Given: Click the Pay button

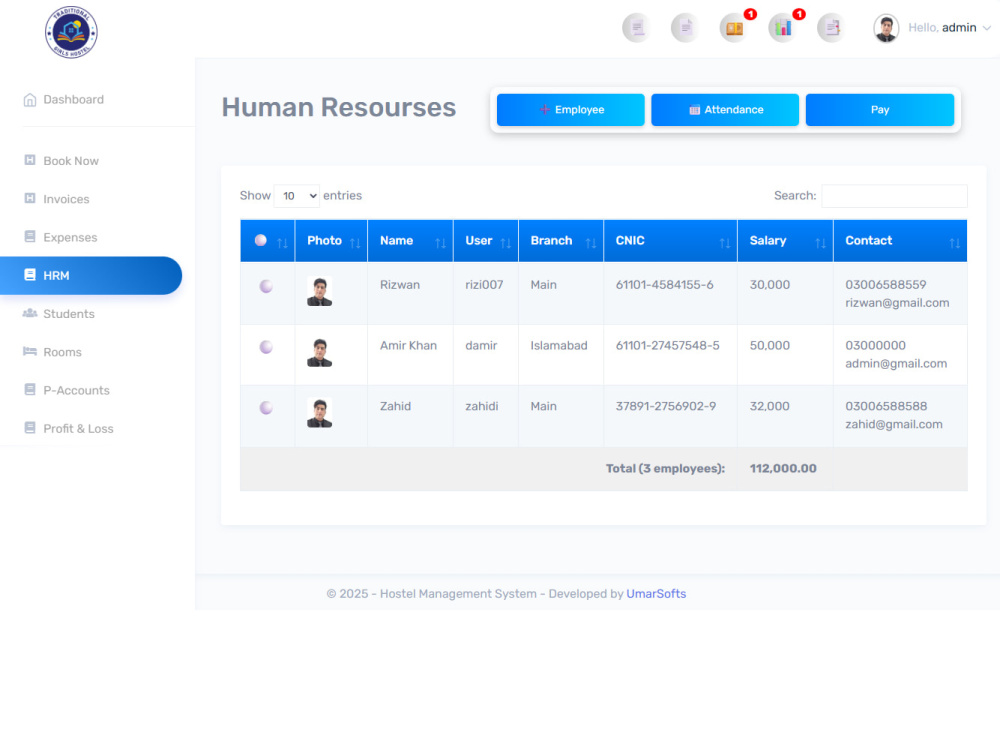Looking at the screenshot, I should [880, 110].
